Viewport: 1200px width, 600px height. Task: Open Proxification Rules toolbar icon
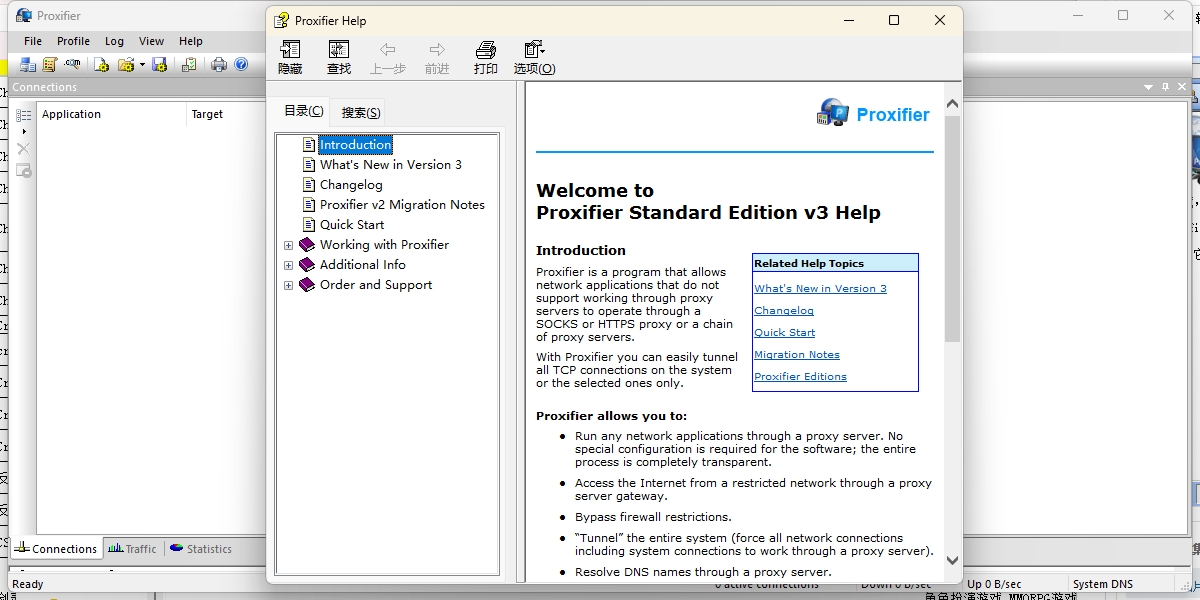(50, 65)
